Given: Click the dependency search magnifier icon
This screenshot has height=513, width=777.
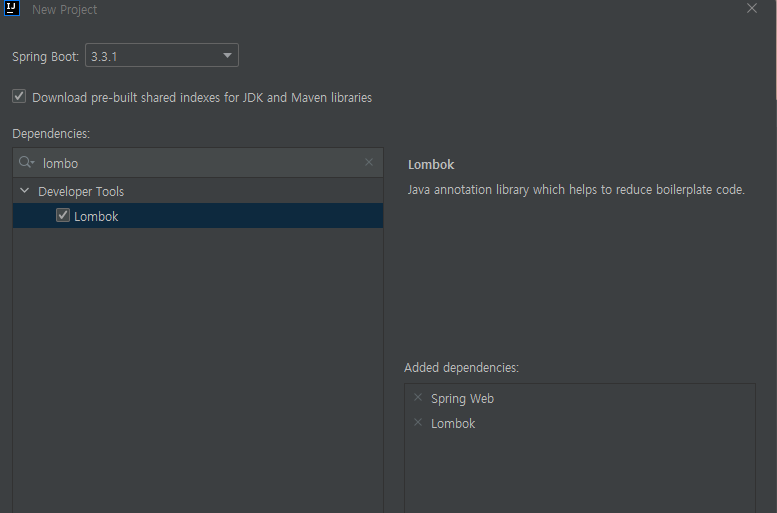Looking at the screenshot, I should (x=26, y=162).
